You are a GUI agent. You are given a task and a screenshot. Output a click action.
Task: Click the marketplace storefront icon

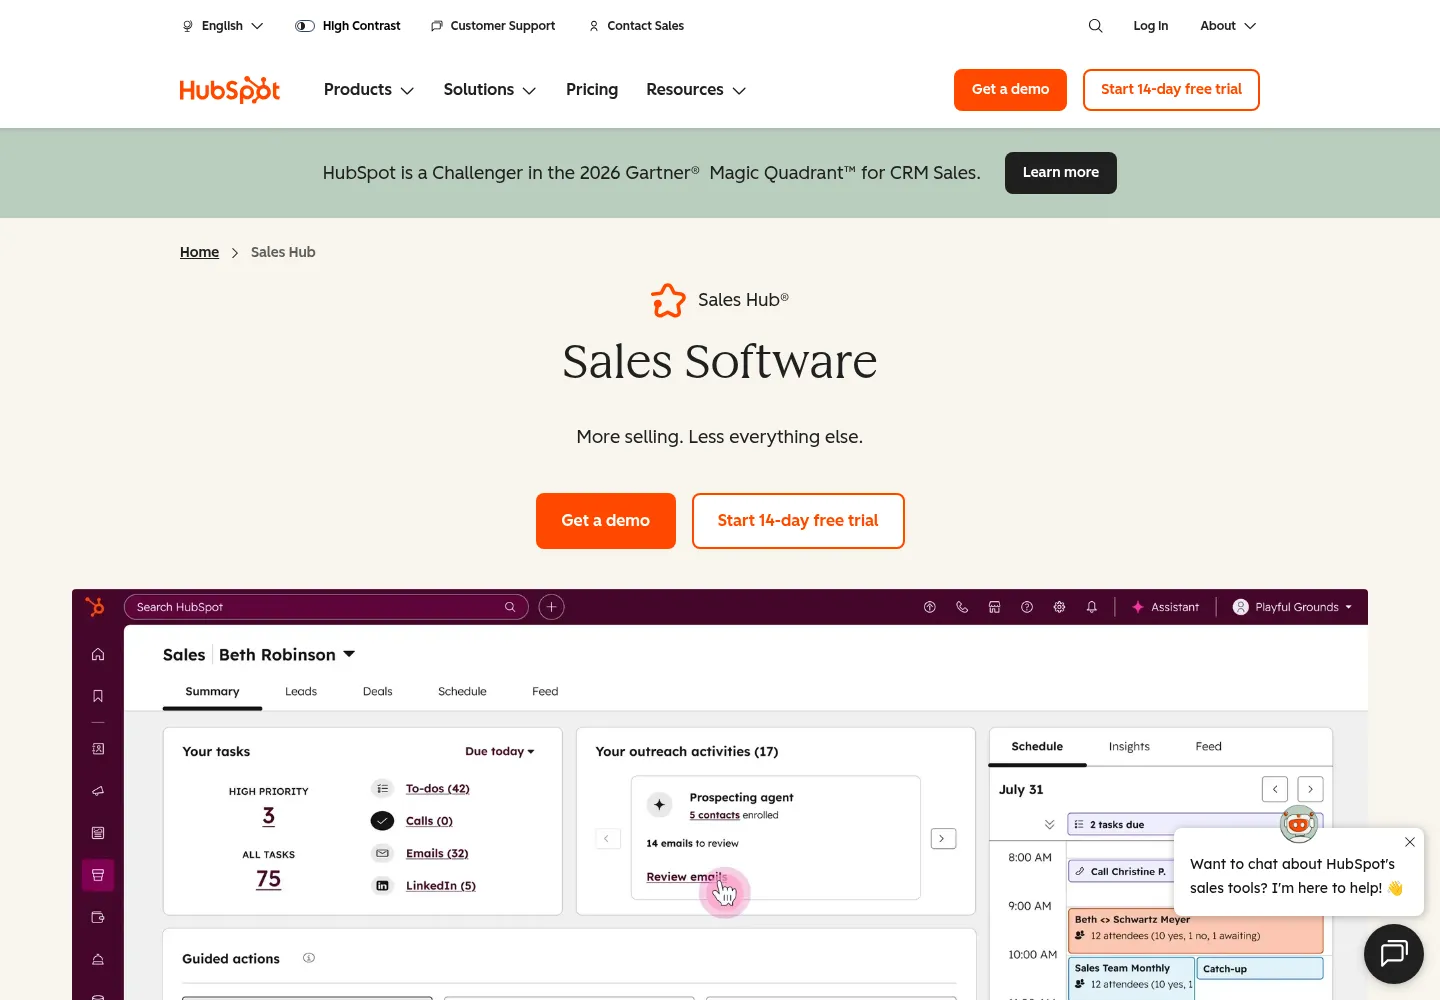(x=994, y=607)
